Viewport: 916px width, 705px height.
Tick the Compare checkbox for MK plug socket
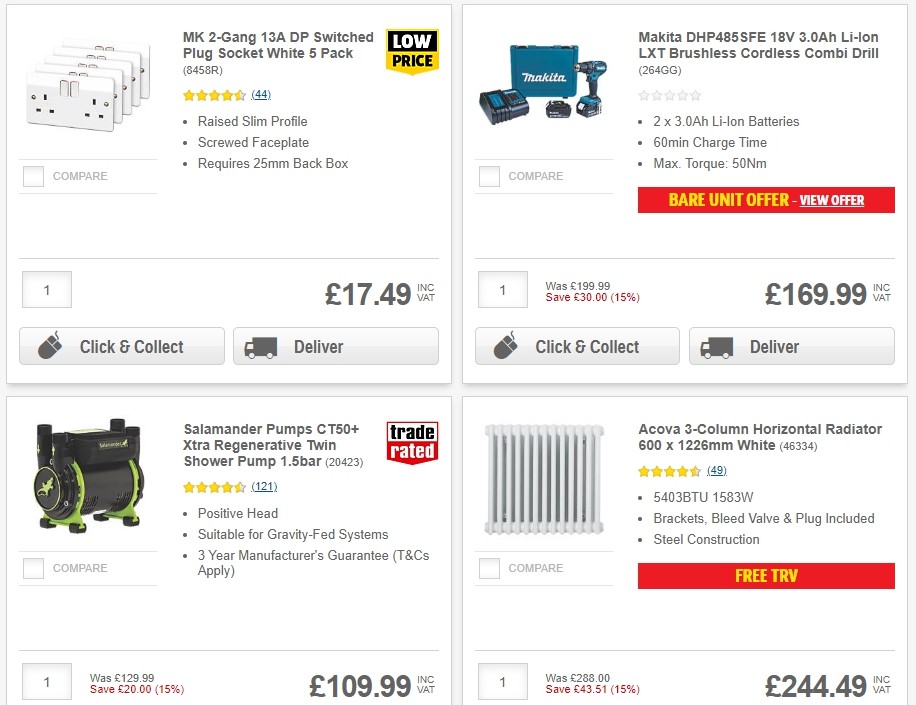click(x=33, y=176)
